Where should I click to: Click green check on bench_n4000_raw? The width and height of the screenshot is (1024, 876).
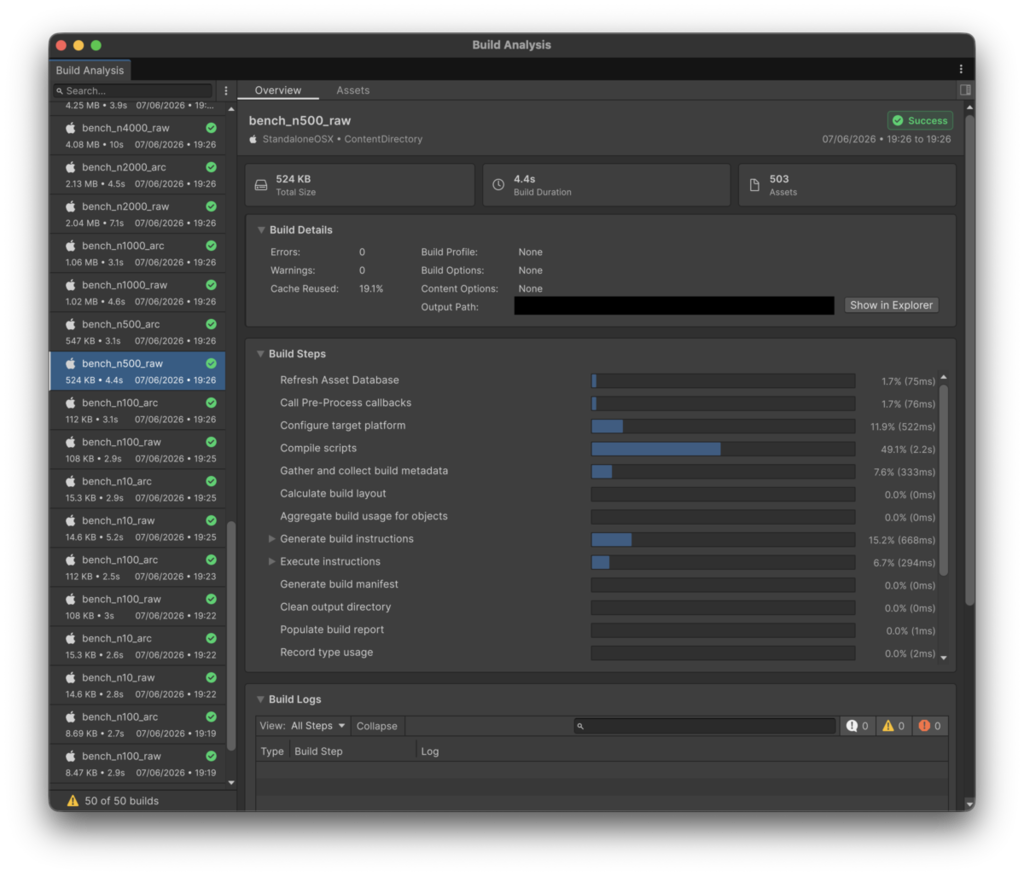(x=211, y=128)
